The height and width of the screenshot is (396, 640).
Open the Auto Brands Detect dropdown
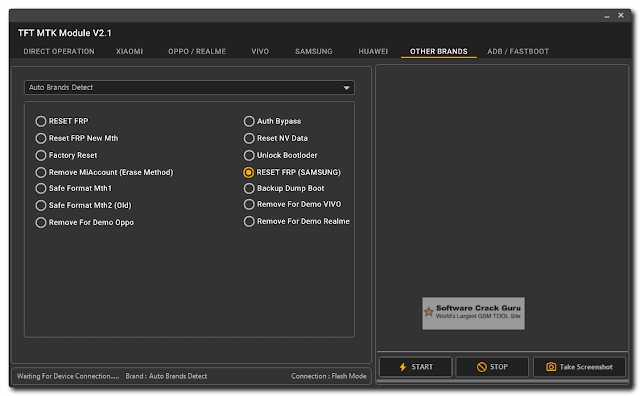tap(189, 88)
